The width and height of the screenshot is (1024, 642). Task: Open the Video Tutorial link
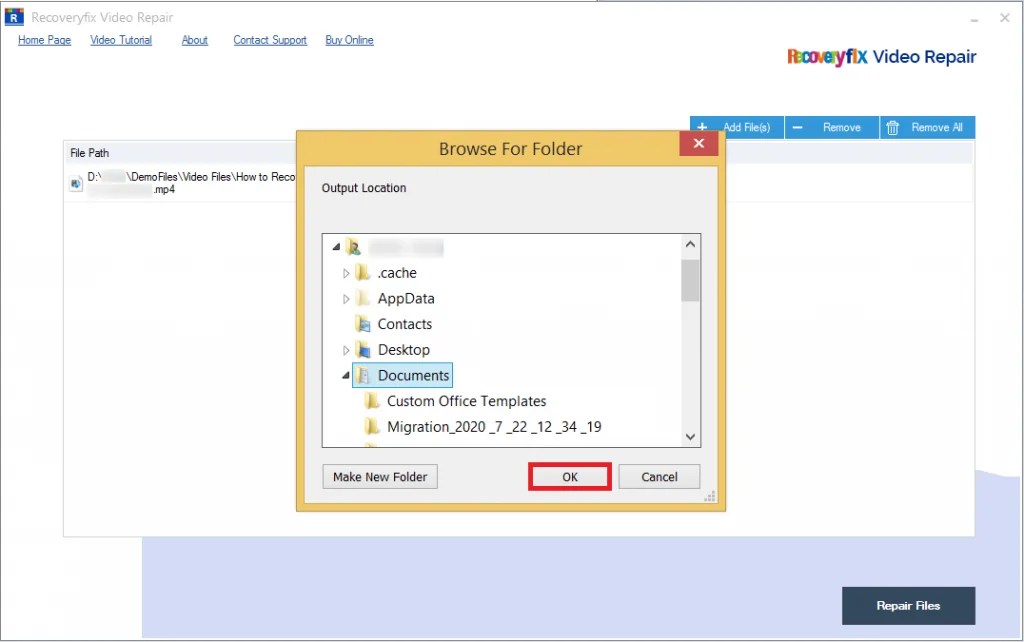[121, 40]
